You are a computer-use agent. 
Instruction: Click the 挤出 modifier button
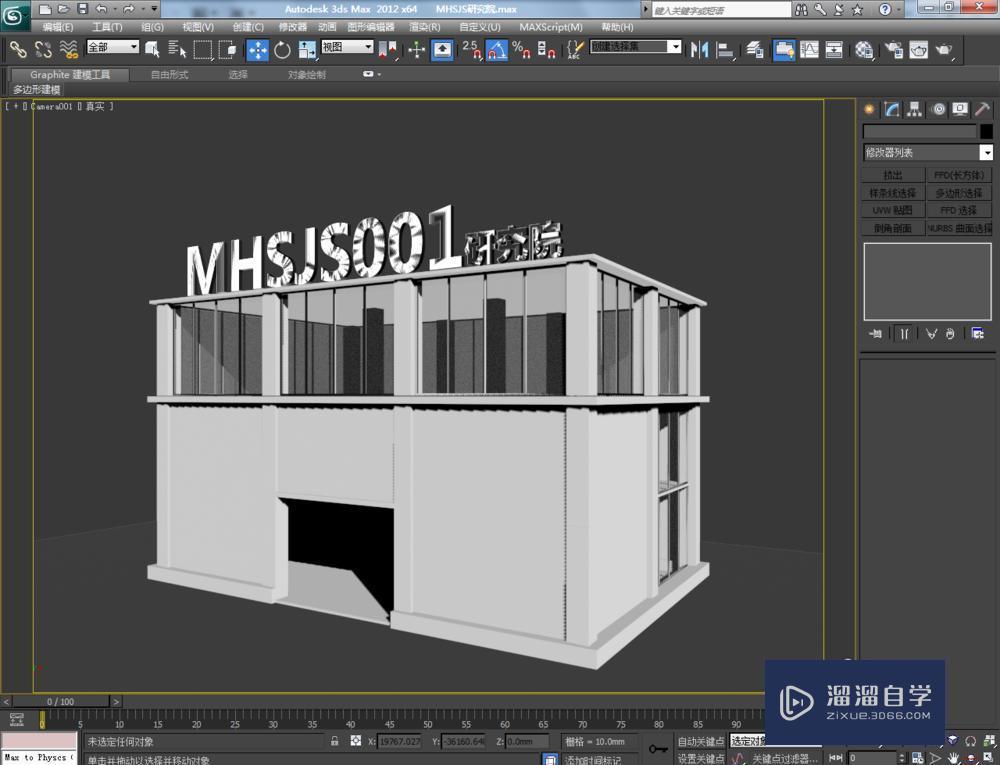[x=892, y=175]
